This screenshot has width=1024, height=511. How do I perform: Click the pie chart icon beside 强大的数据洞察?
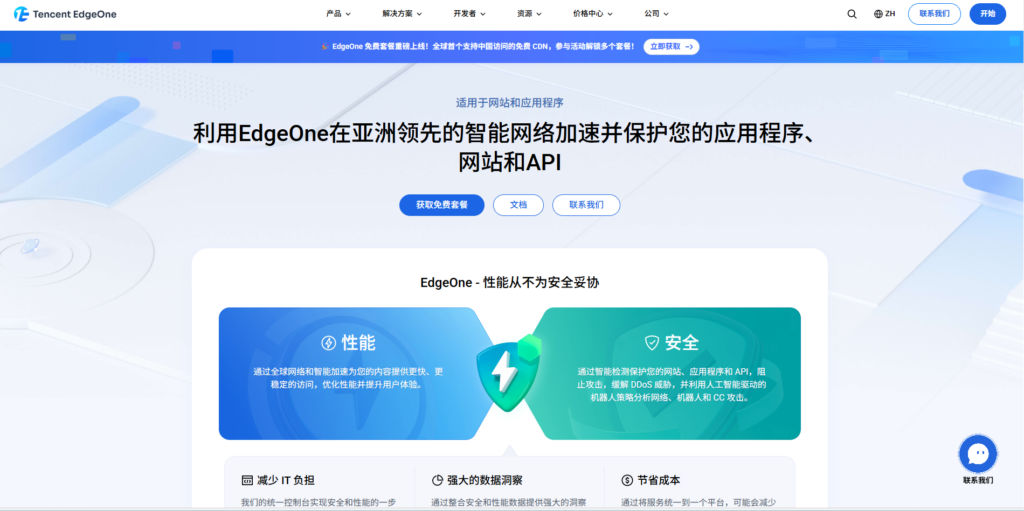coord(437,480)
